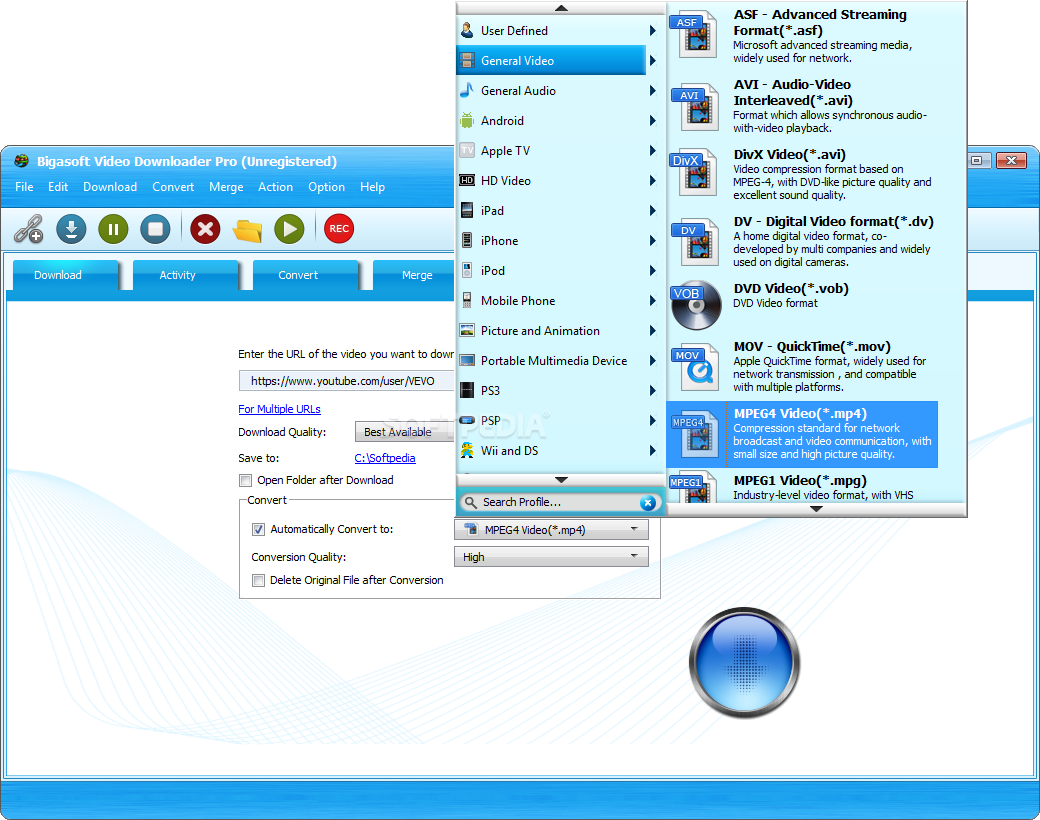The height and width of the screenshot is (820, 1040).
Task: Open Download Quality Best Available dropdown
Action: (405, 432)
